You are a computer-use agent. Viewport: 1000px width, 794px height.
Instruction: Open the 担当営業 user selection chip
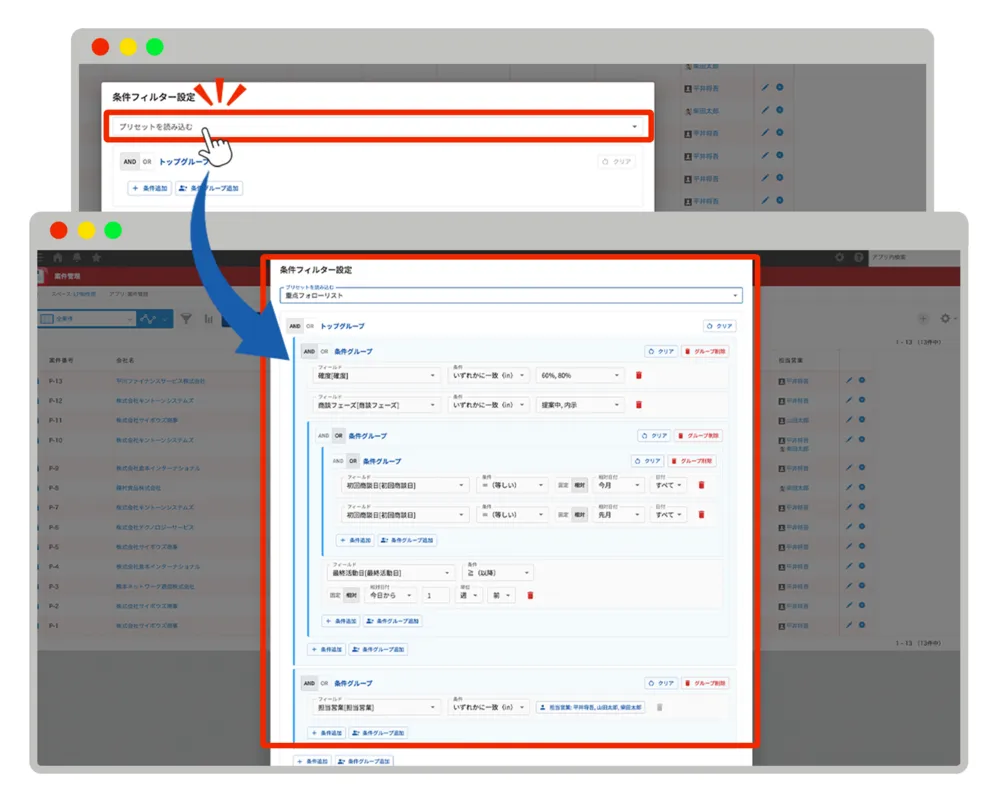[x=591, y=707]
